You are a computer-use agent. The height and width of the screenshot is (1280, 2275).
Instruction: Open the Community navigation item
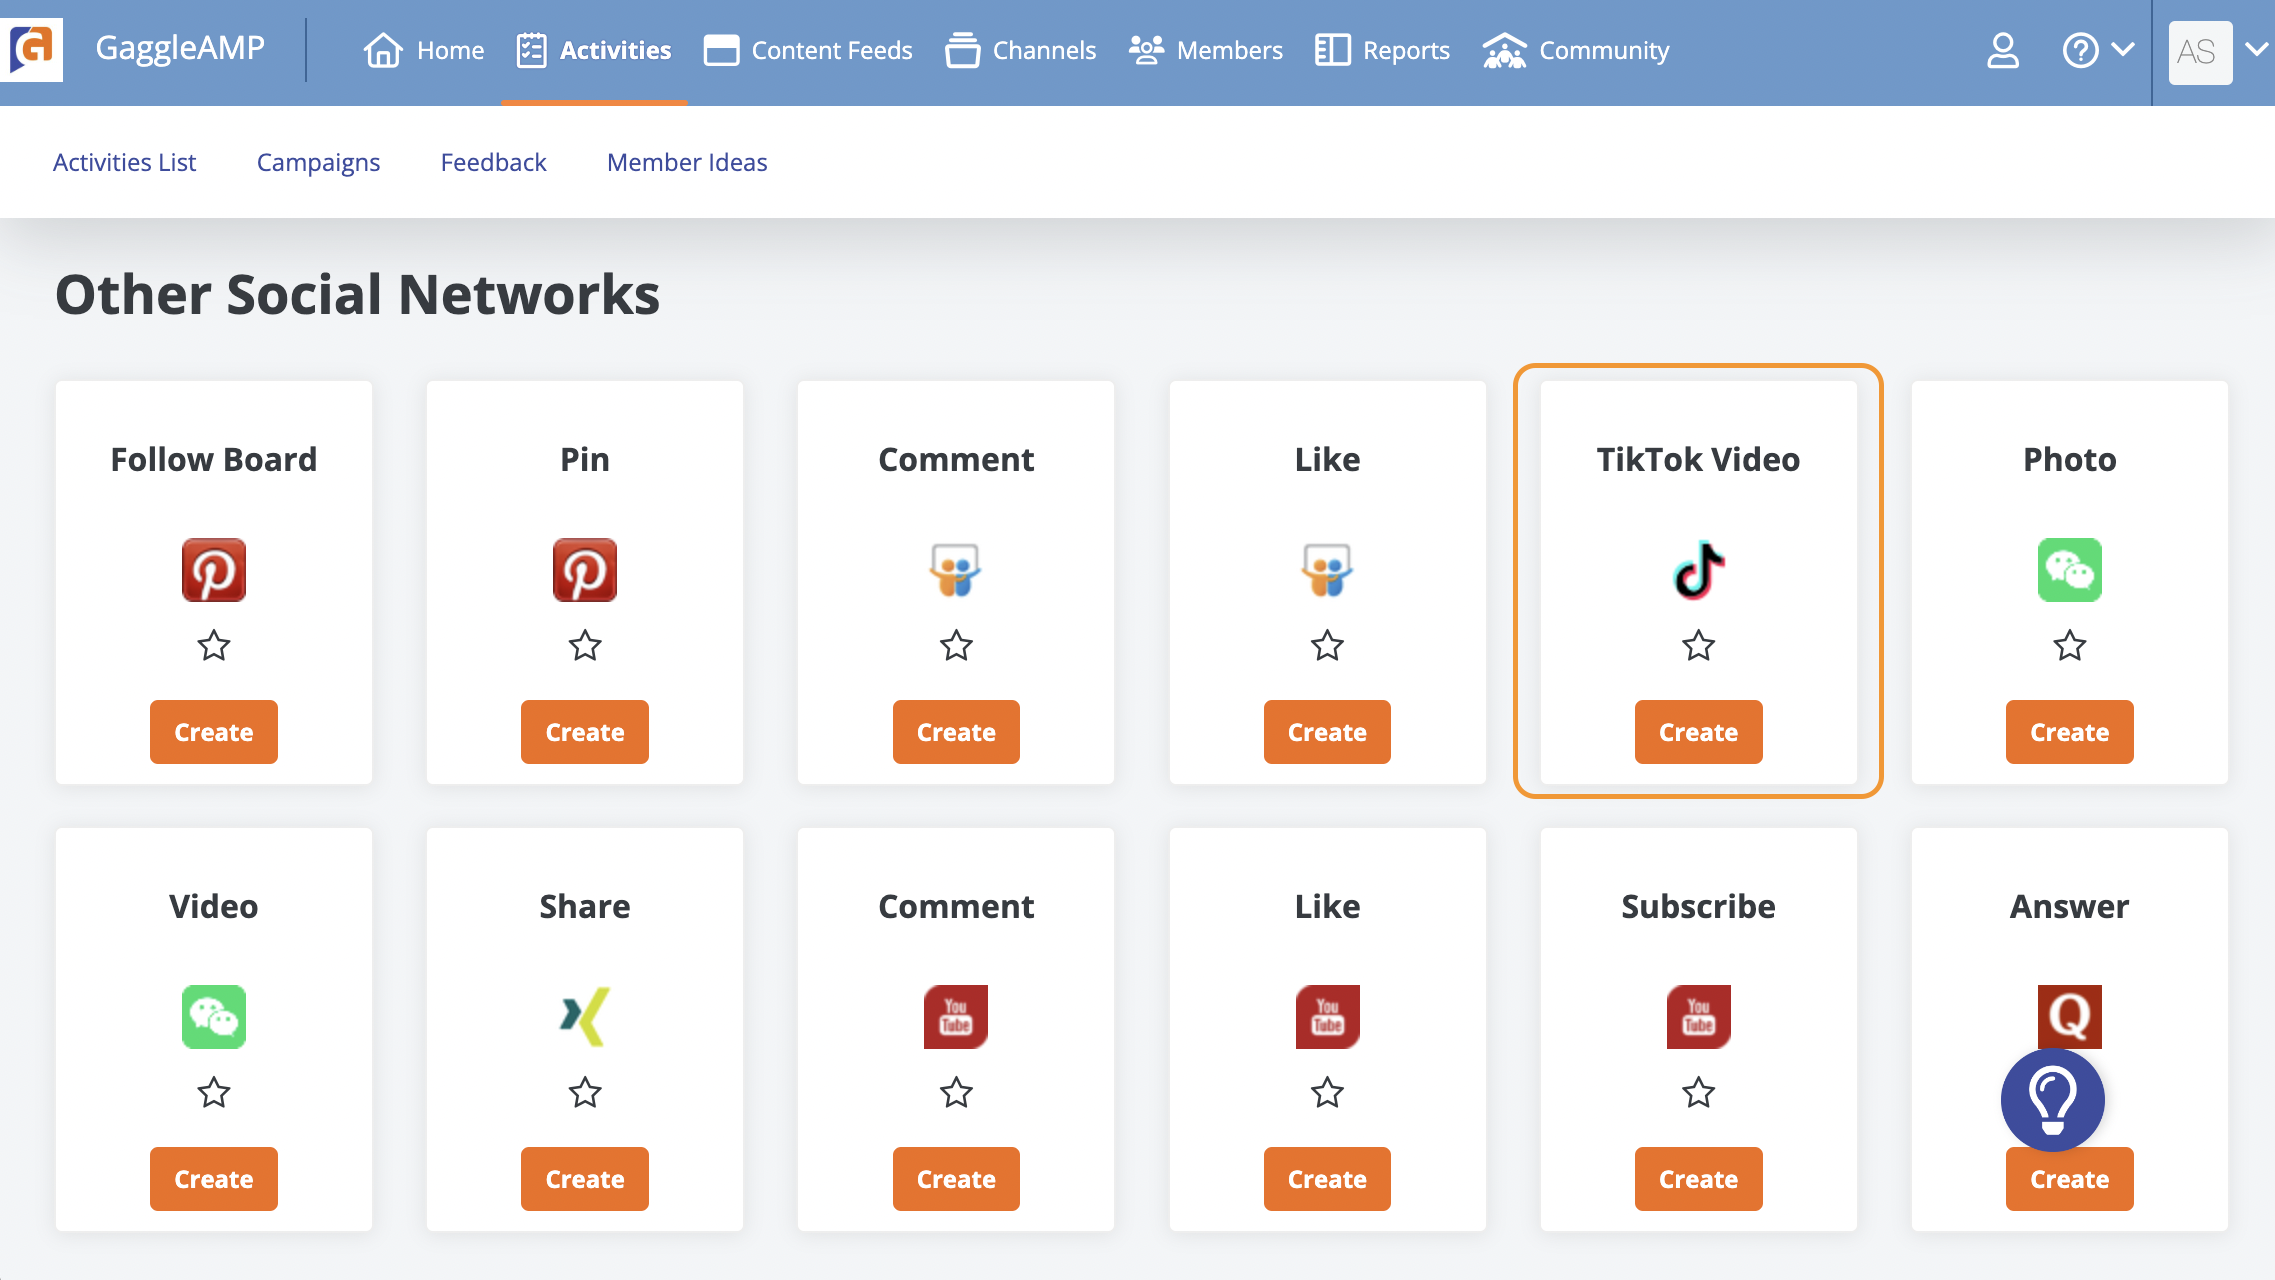[1575, 50]
